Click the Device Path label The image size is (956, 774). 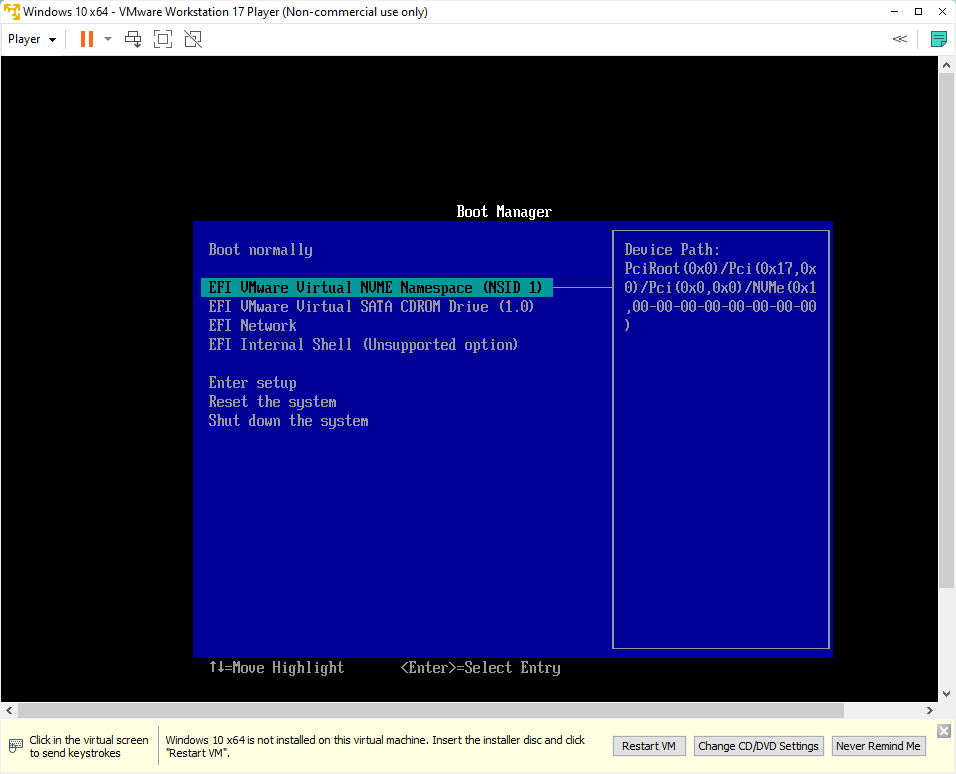pos(672,249)
